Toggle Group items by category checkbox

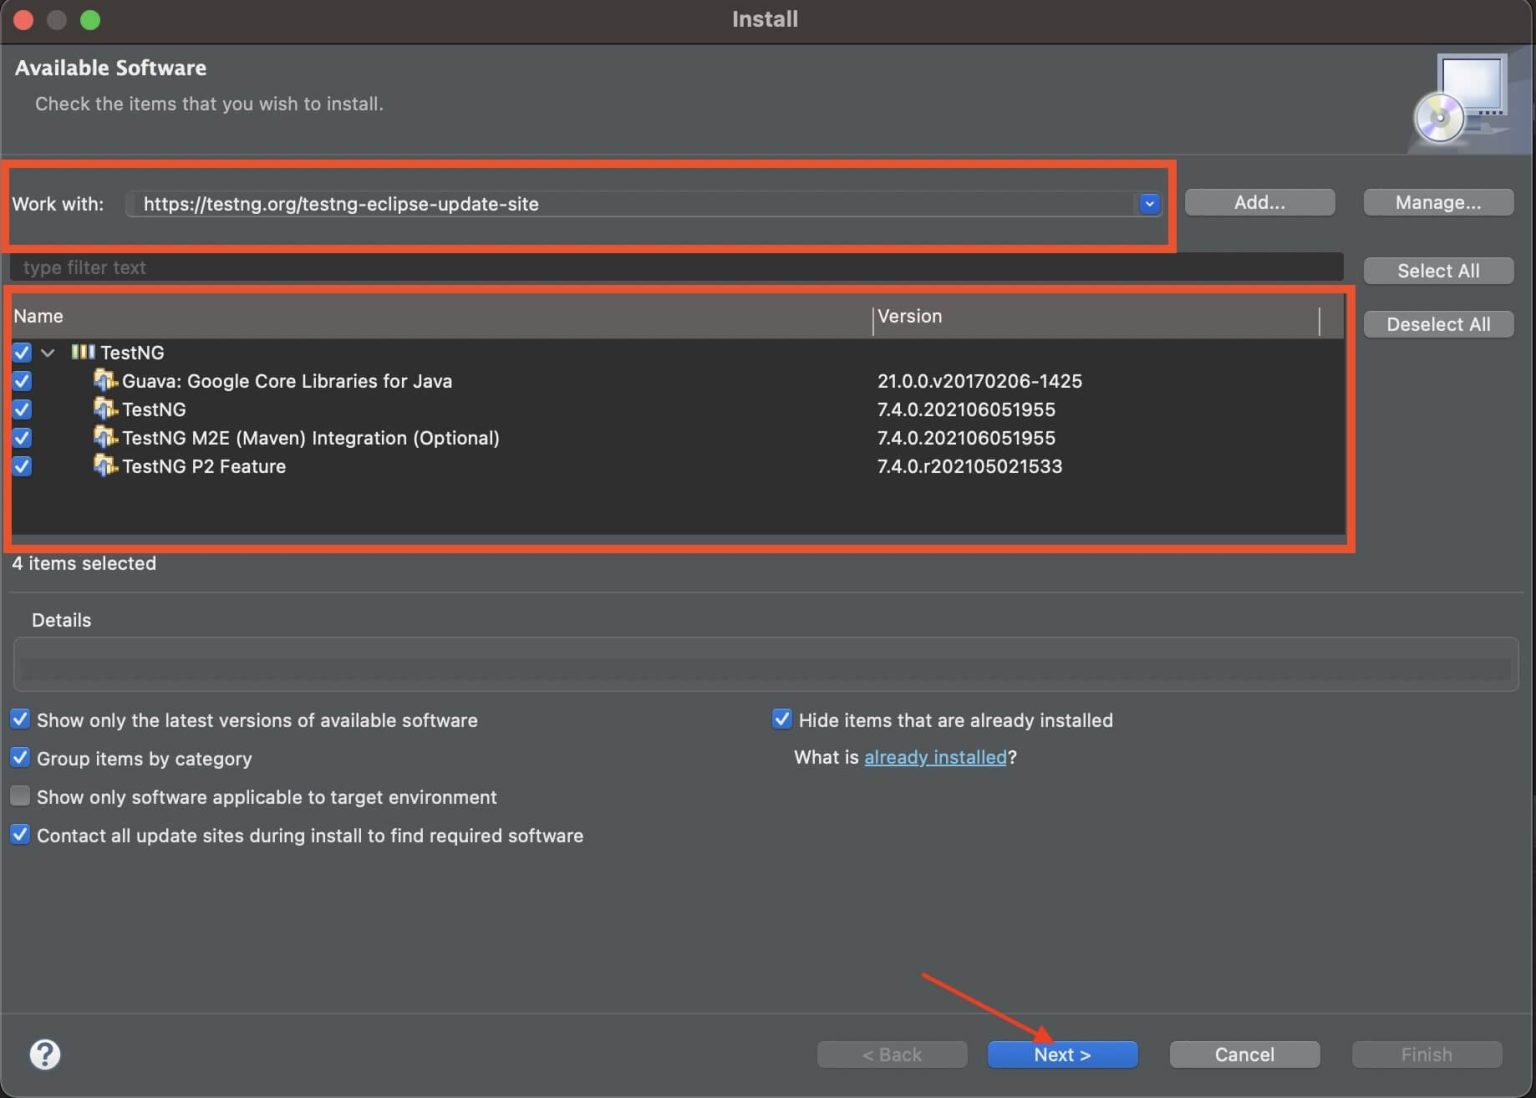20,758
